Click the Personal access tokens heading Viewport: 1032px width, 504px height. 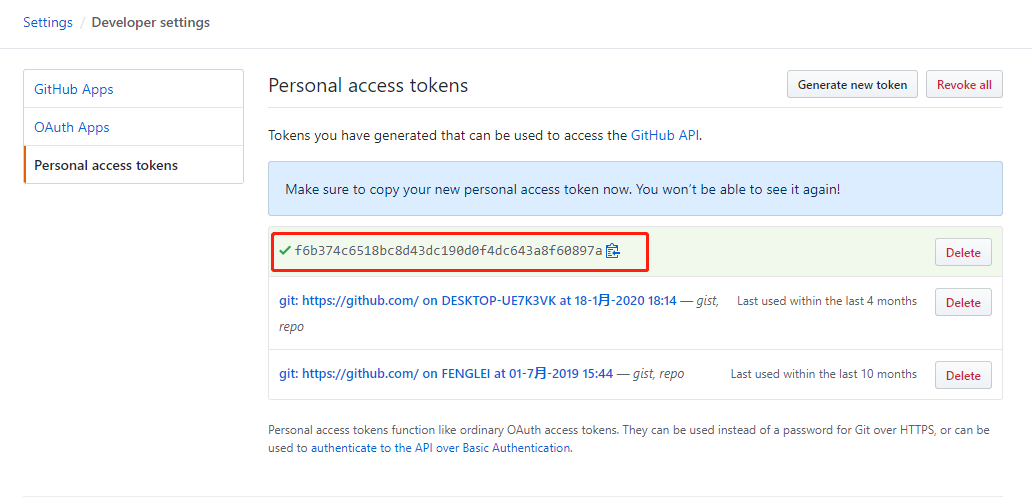point(368,85)
